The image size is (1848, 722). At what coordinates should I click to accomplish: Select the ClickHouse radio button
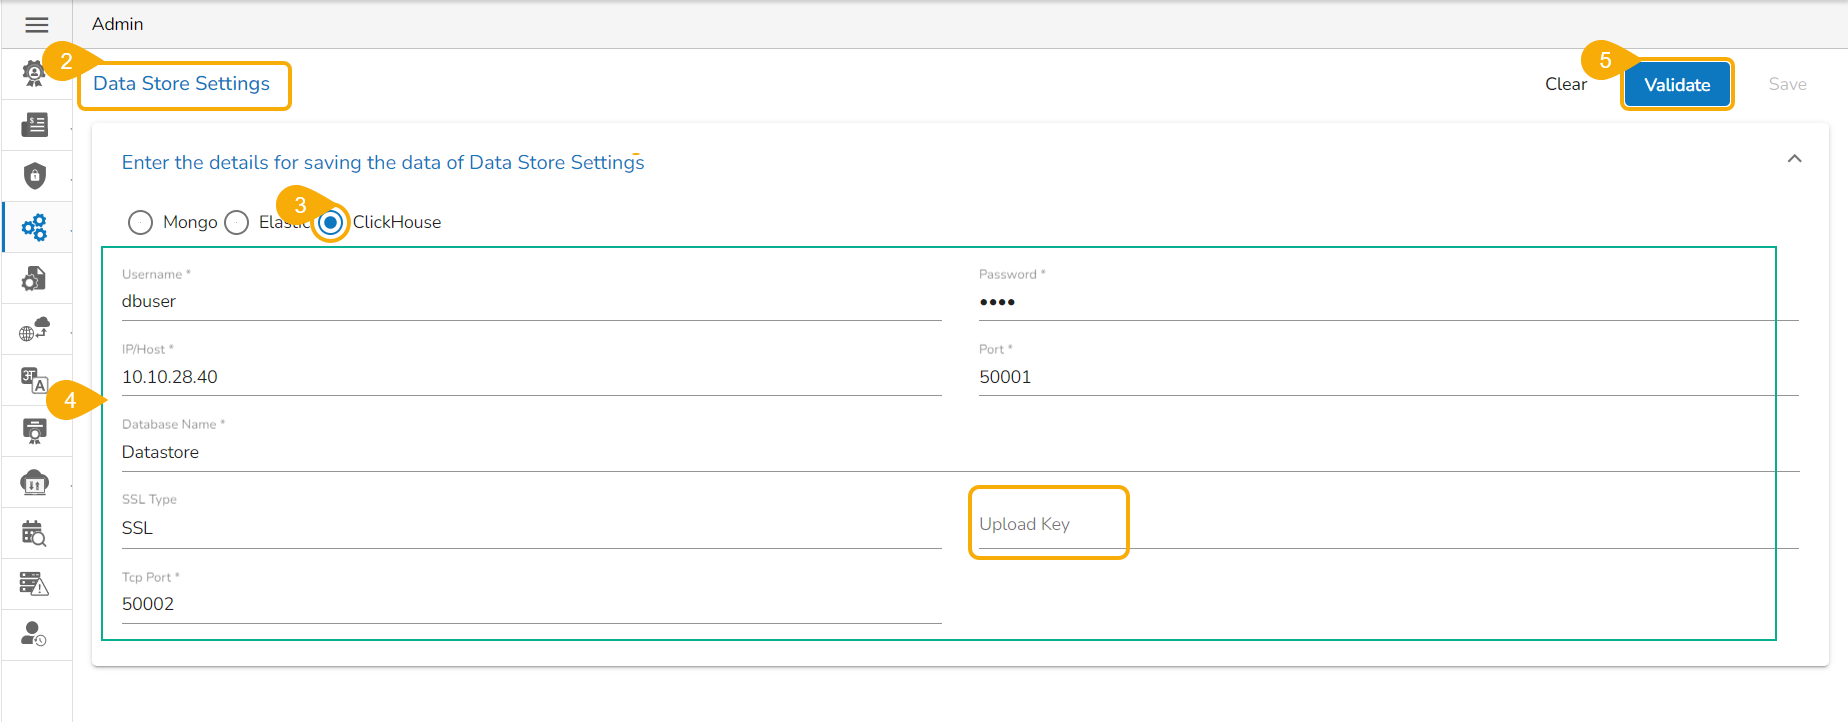(x=330, y=222)
